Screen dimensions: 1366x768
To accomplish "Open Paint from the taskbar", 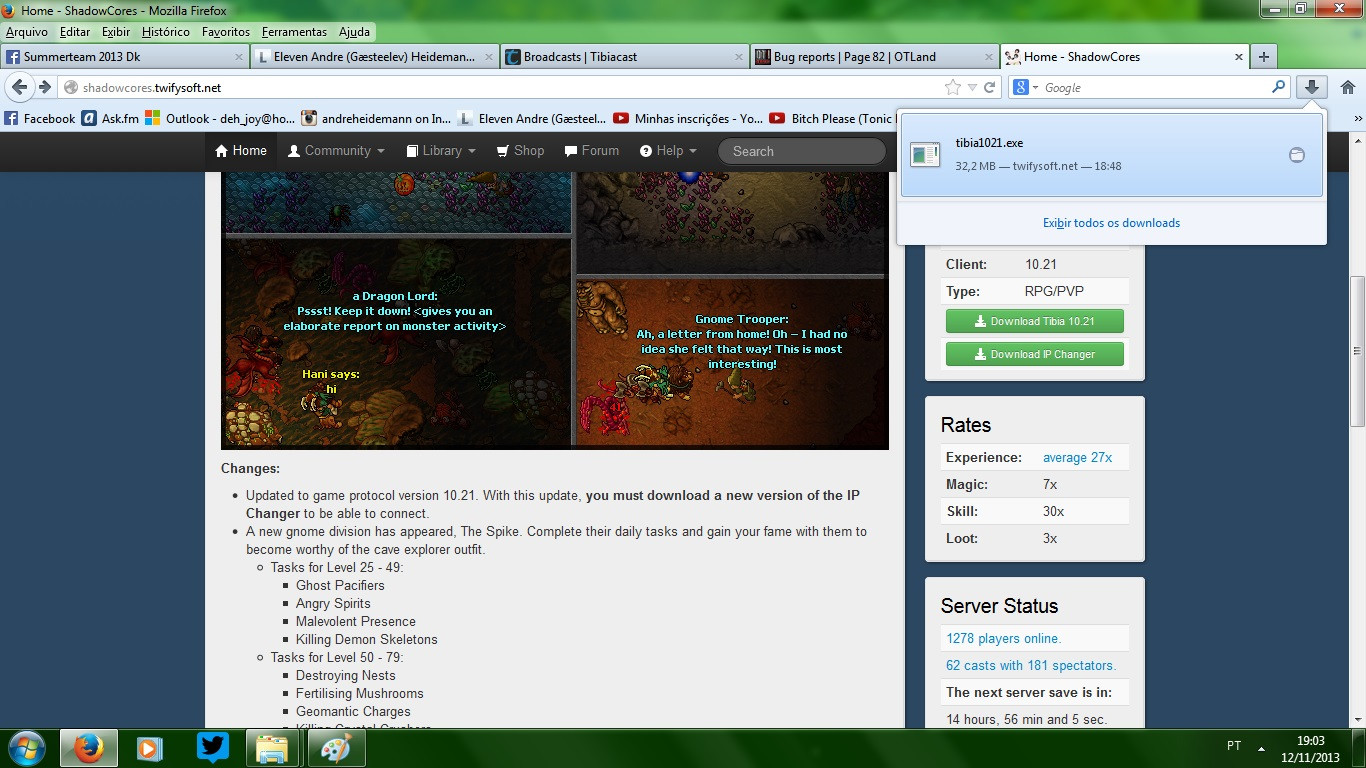I will (x=335, y=747).
